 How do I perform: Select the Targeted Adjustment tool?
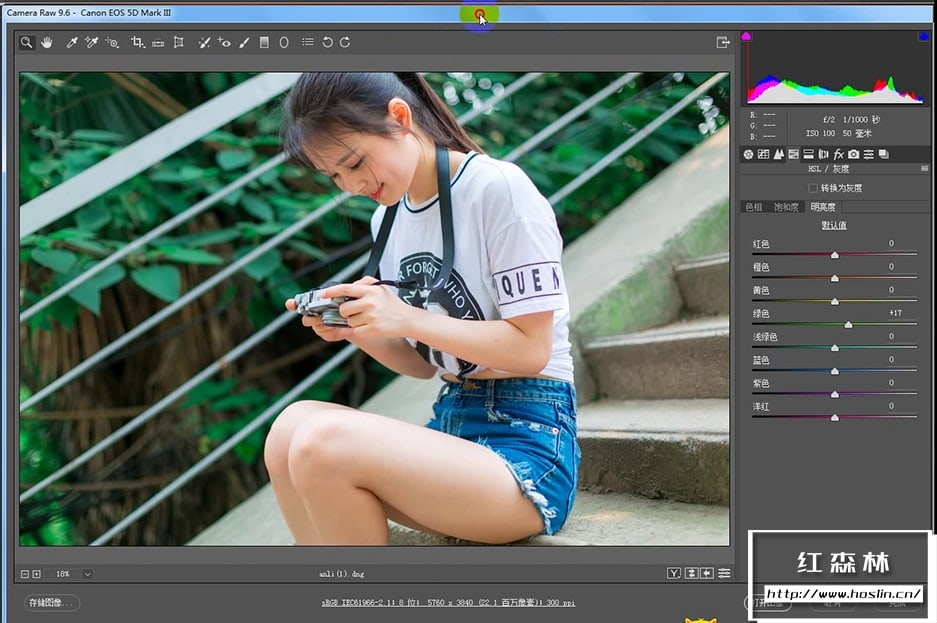coord(112,42)
